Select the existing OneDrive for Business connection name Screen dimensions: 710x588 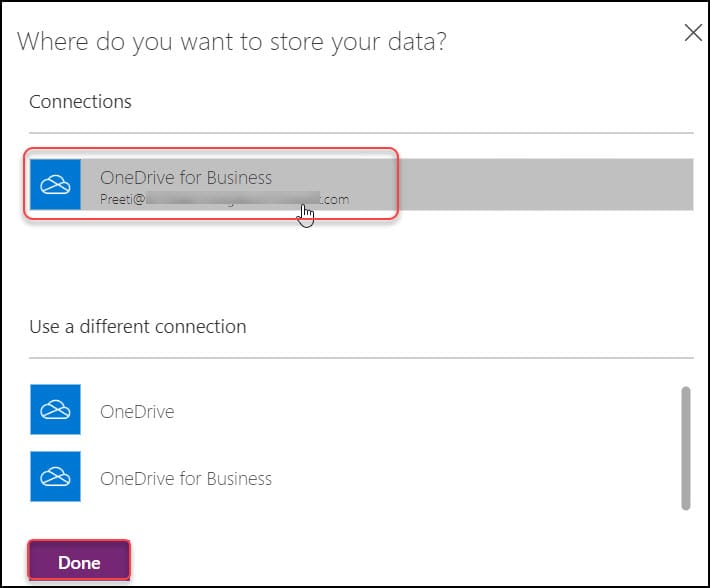[186, 177]
